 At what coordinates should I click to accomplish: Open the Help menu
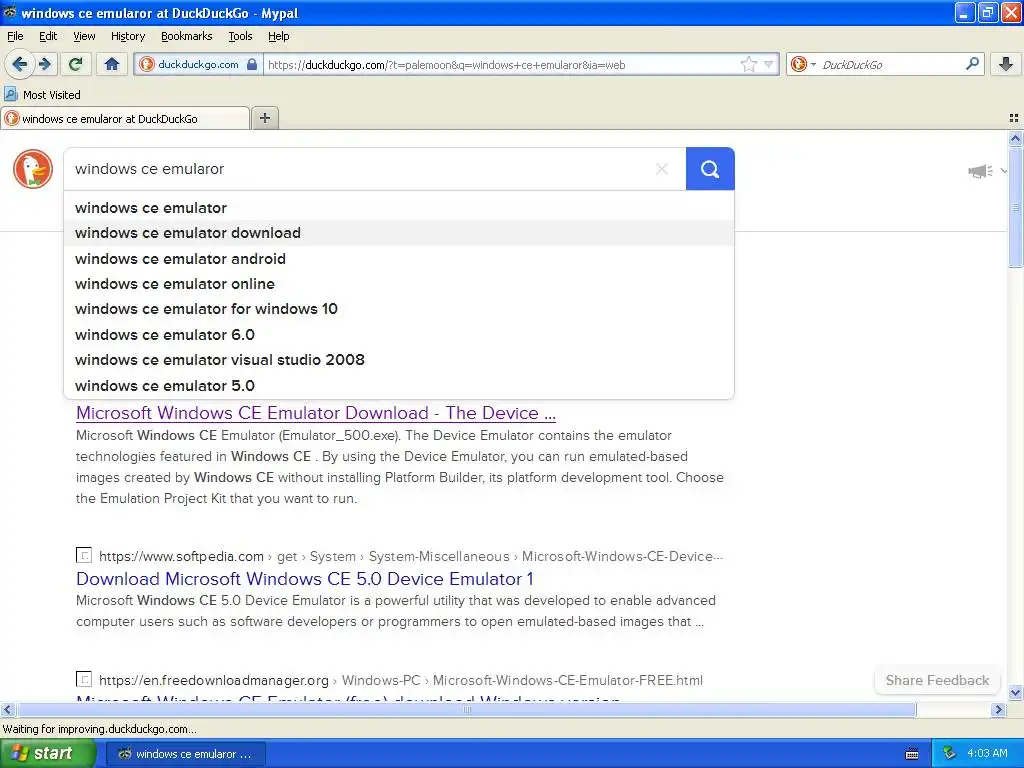click(x=278, y=36)
